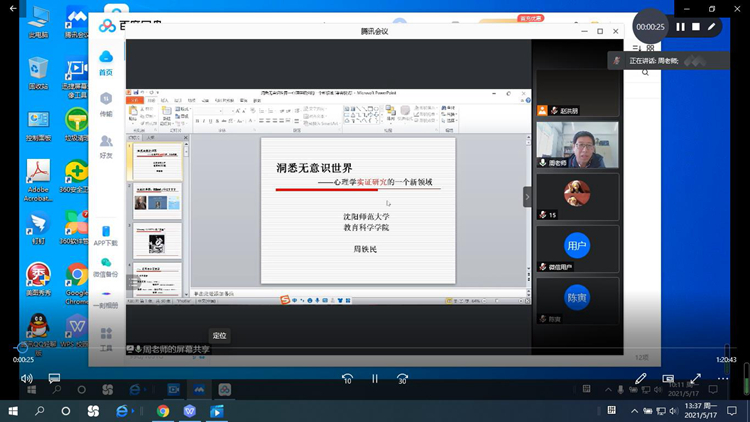
Task: Open the 回收站 recycle bin desktop icon
Action: coord(38,73)
